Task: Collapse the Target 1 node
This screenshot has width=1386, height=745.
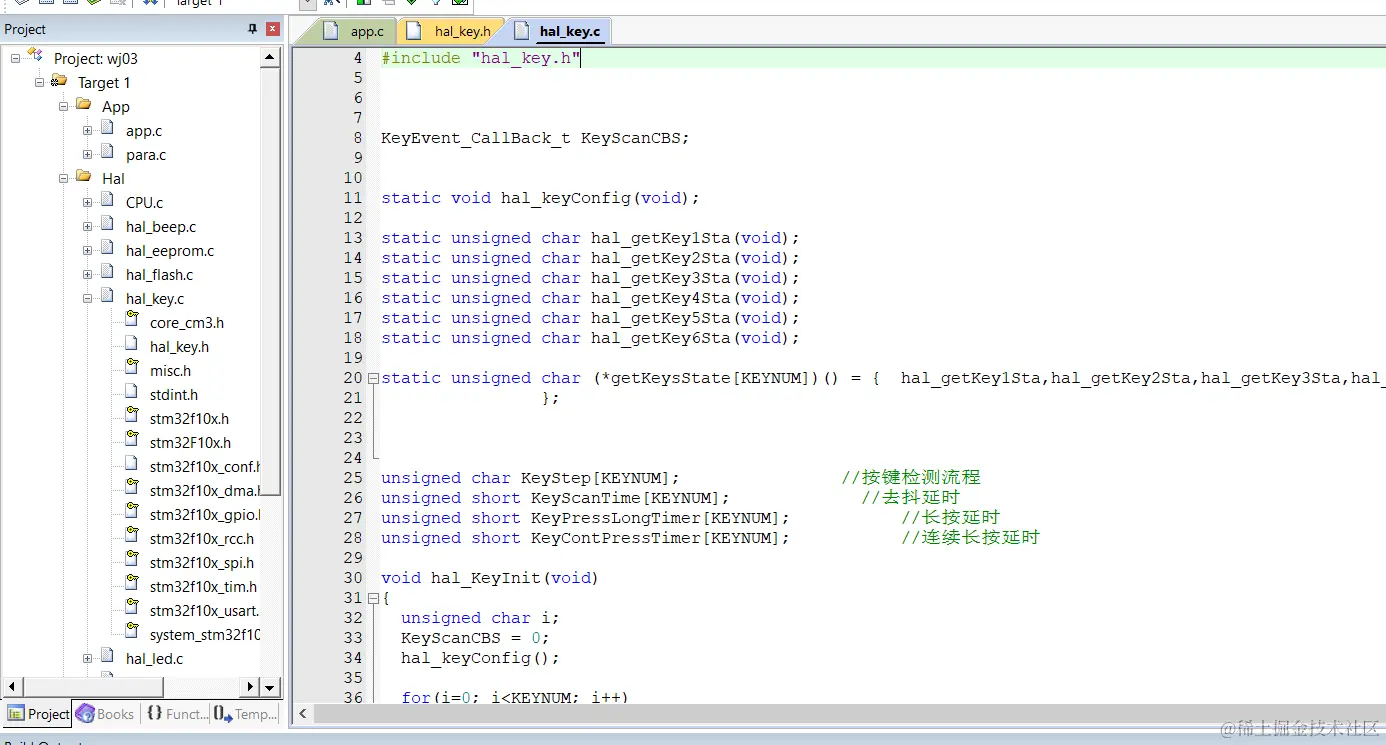Action: click(39, 82)
